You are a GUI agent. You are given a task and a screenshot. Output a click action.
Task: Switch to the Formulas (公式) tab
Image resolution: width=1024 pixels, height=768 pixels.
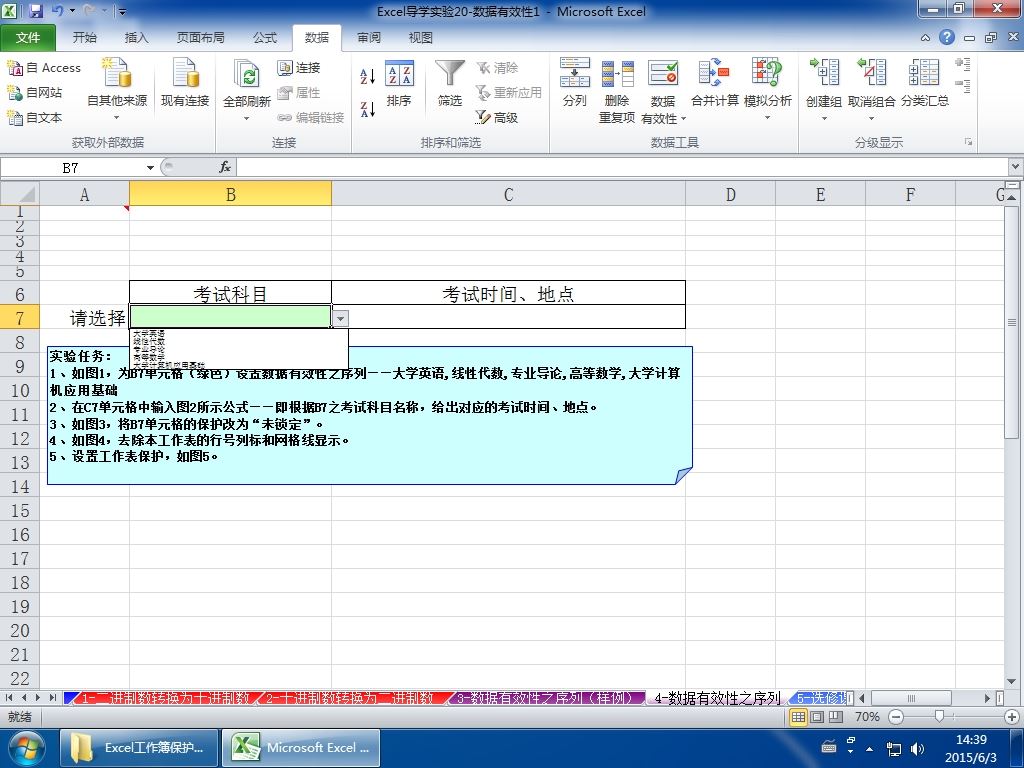point(265,38)
